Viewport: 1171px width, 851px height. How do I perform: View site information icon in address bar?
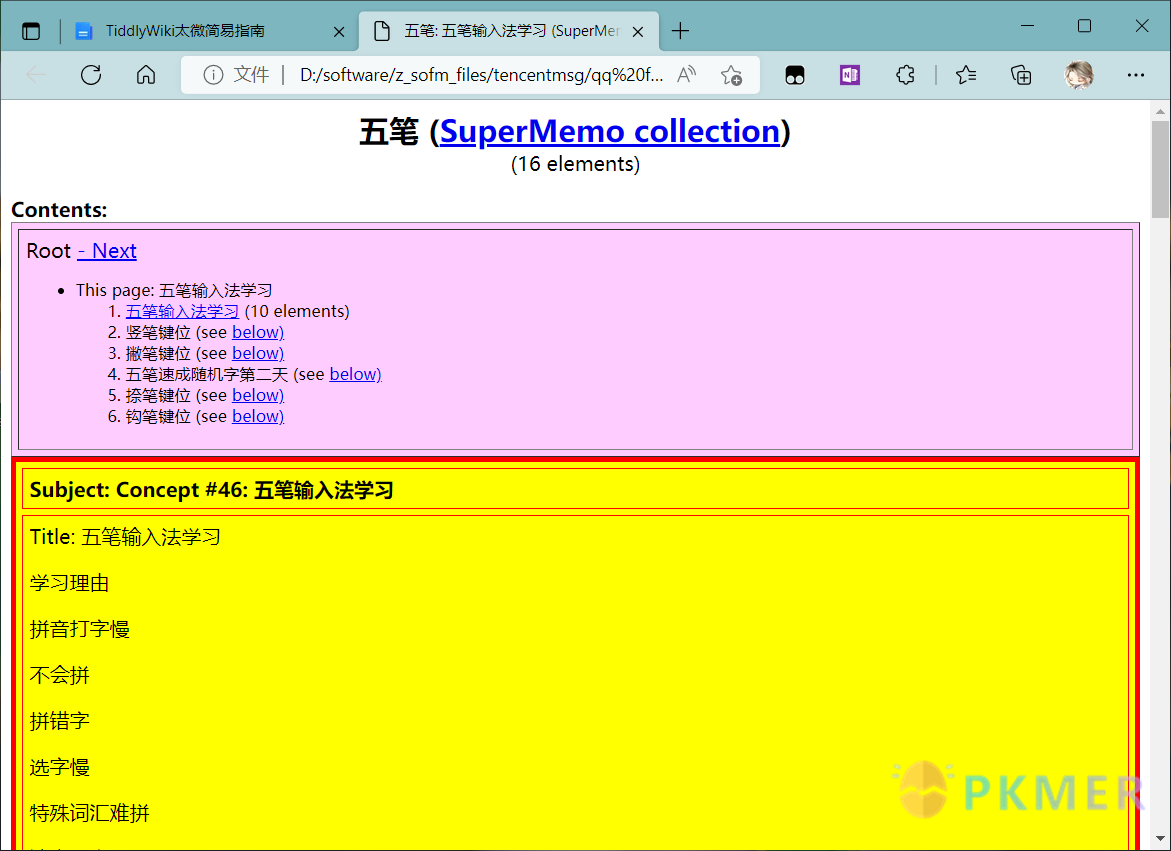click(213, 75)
